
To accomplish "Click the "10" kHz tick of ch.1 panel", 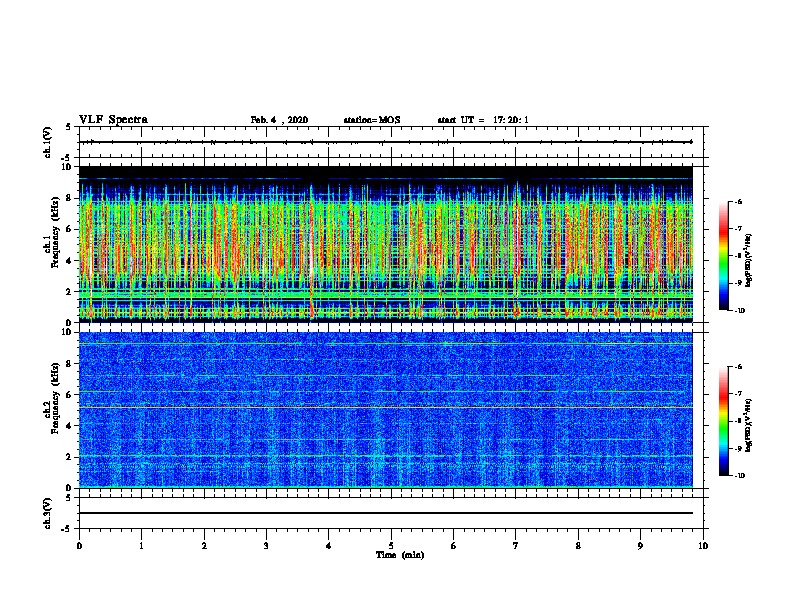I will [x=67, y=167].
